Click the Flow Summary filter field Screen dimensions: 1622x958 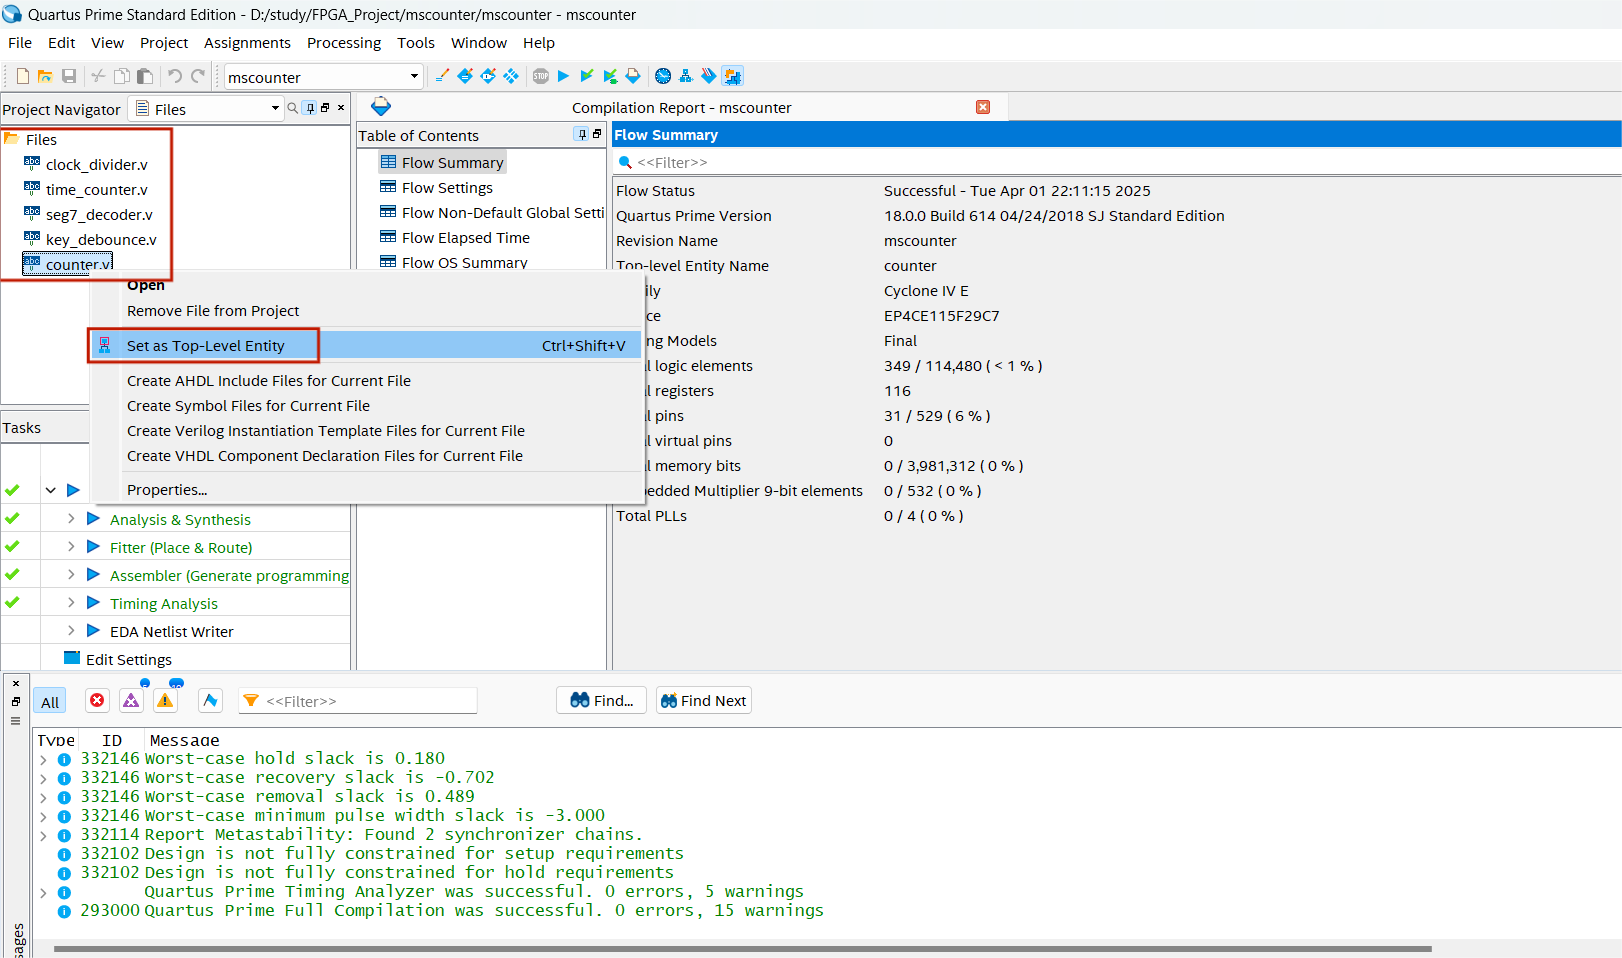pyautogui.click(x=1116, y=162)
